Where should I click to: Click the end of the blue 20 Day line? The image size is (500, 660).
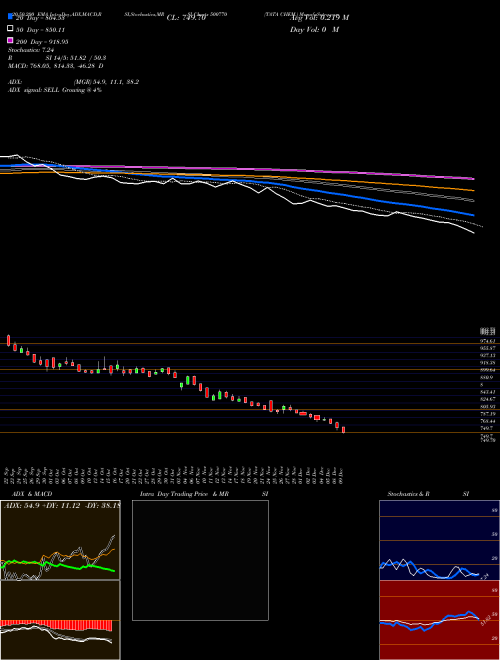(473, 215)
